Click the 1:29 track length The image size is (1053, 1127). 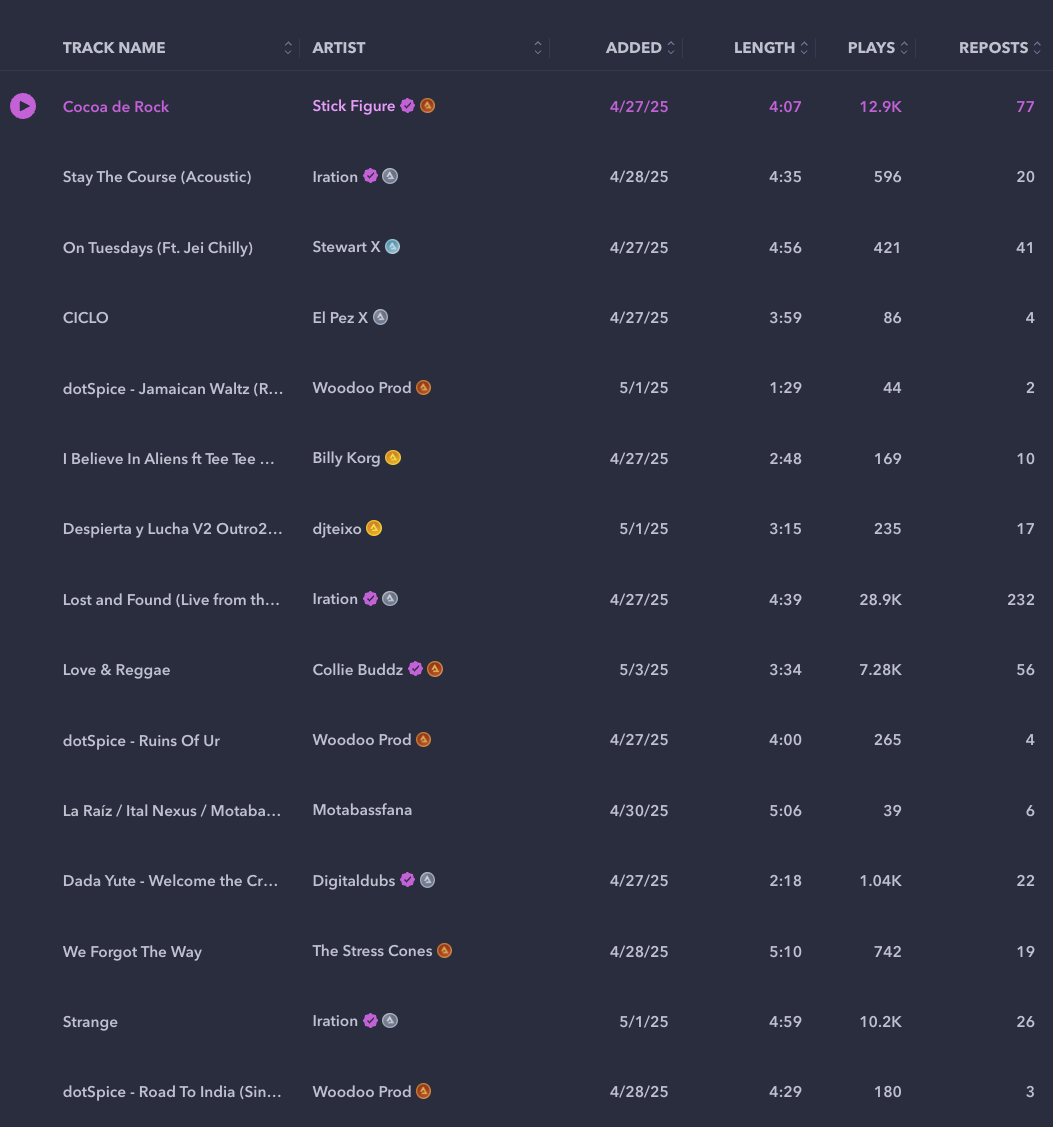(785, 388)
